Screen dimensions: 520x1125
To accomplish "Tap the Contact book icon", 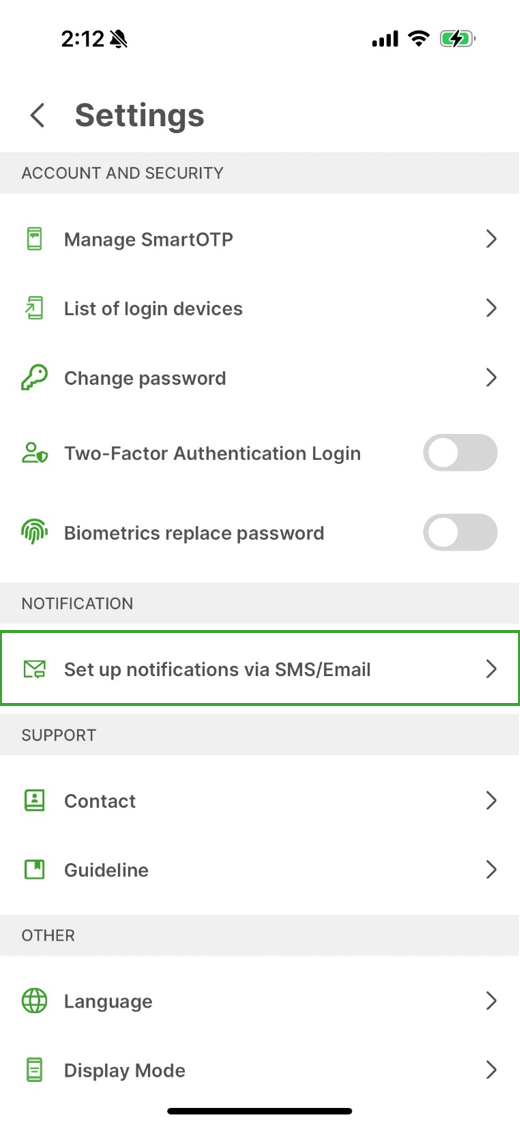I will (34, 801).
